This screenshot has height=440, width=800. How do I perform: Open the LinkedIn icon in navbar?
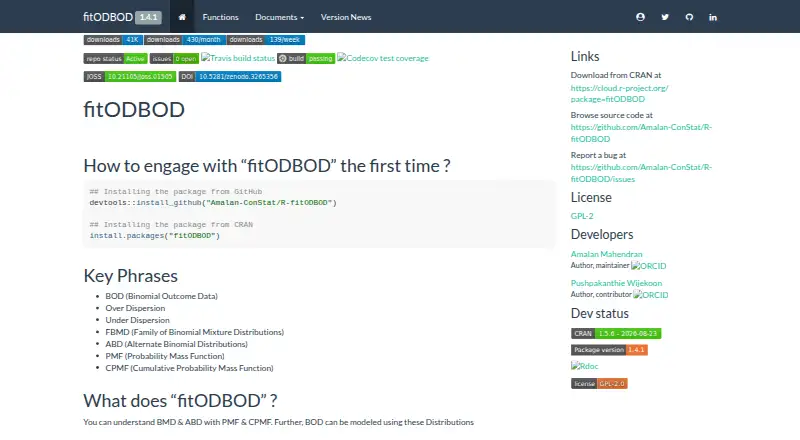click(713, 17)
